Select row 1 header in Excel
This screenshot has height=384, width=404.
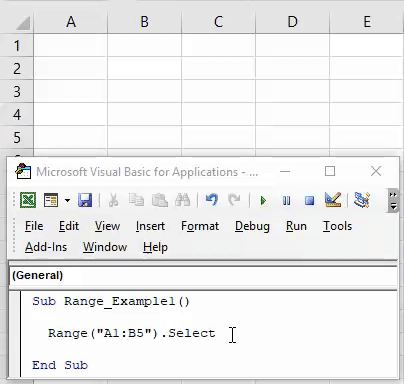coord(17,45)
